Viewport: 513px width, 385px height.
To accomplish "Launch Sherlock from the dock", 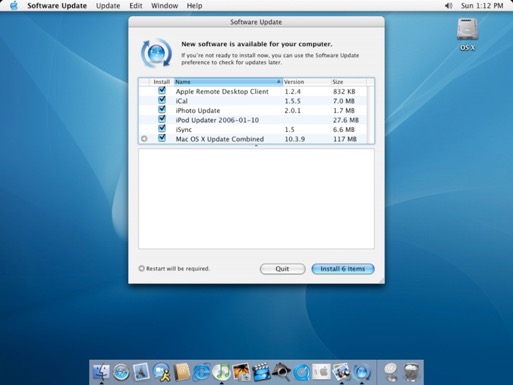I will pyautogui.click(x=281, y=372).
